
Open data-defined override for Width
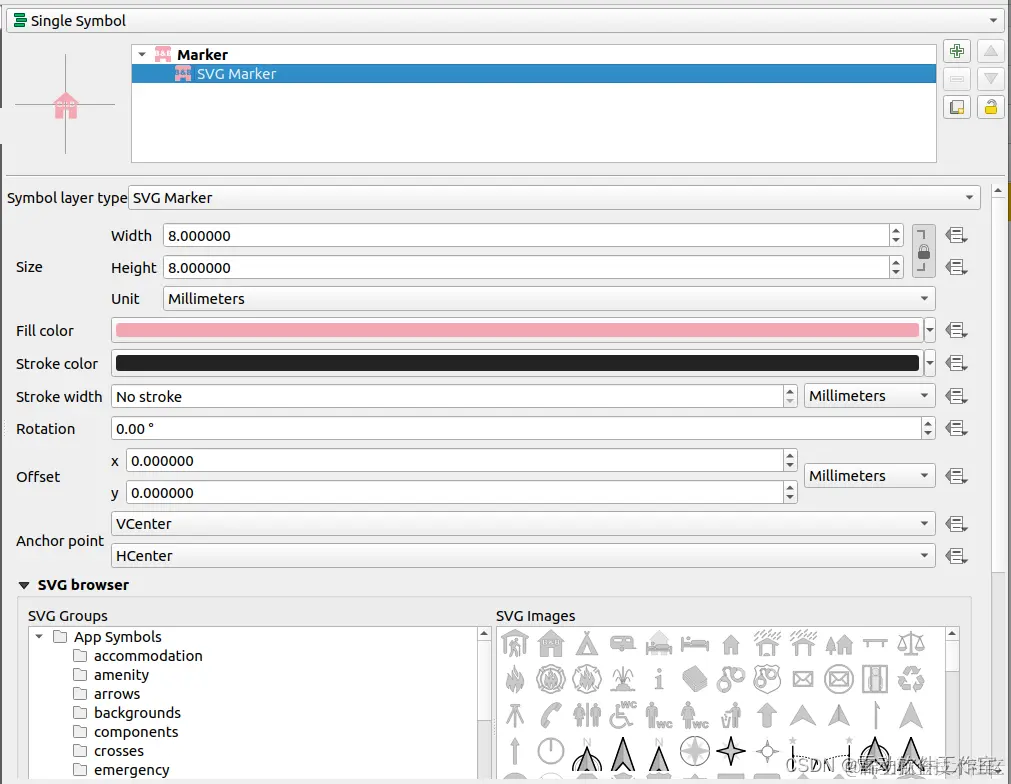956,236
